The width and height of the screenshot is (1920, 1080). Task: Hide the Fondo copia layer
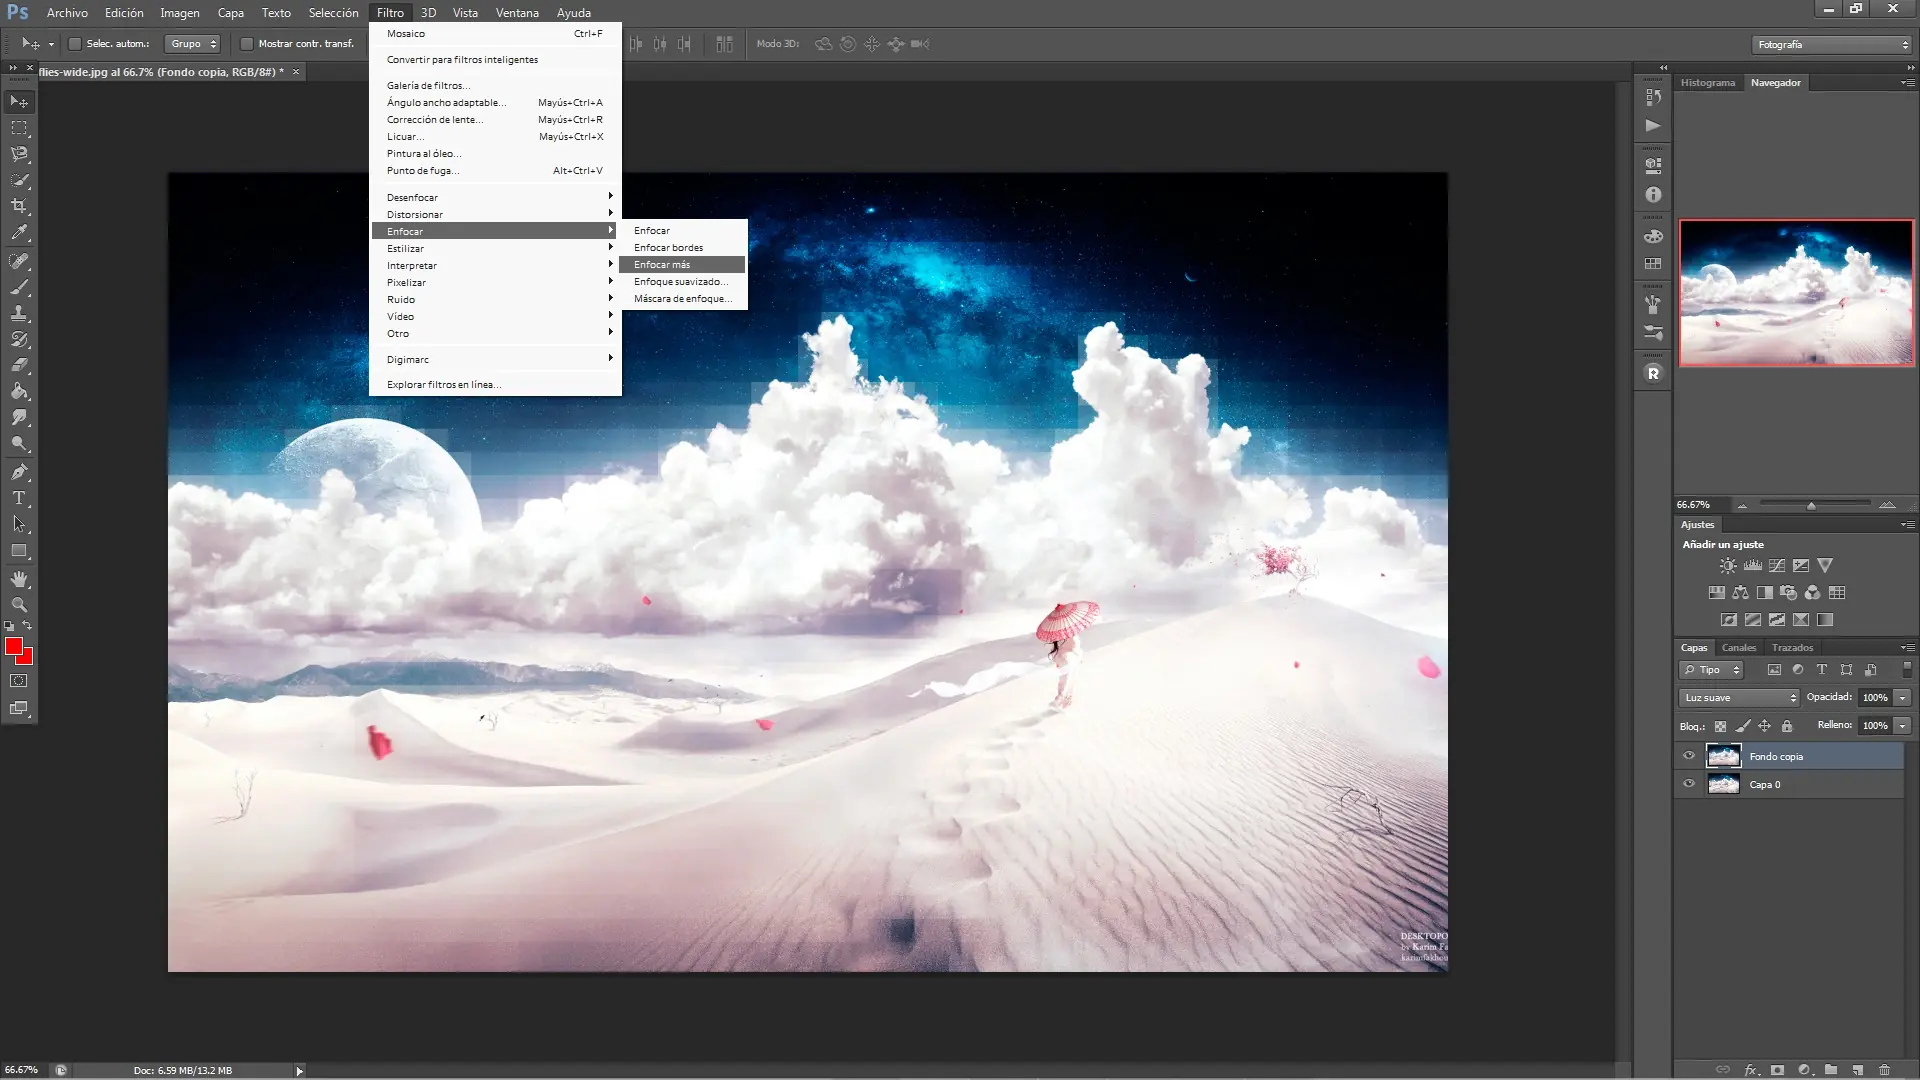1689,756
